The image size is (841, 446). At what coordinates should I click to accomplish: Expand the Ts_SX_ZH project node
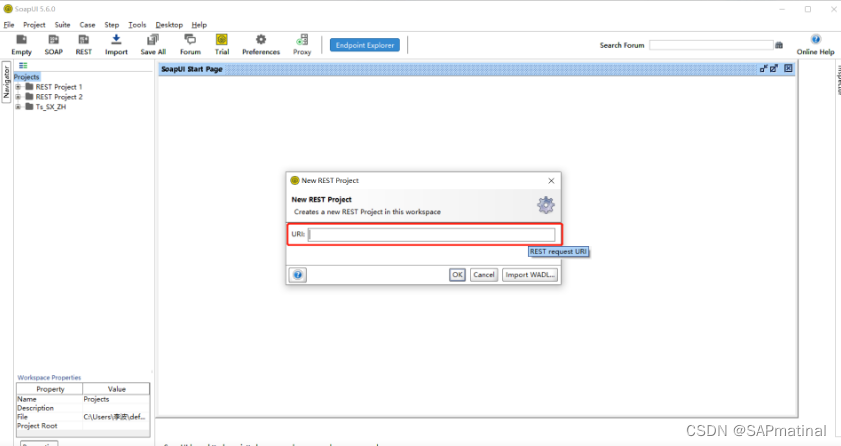pyautogui.click(x=18, y=107)
